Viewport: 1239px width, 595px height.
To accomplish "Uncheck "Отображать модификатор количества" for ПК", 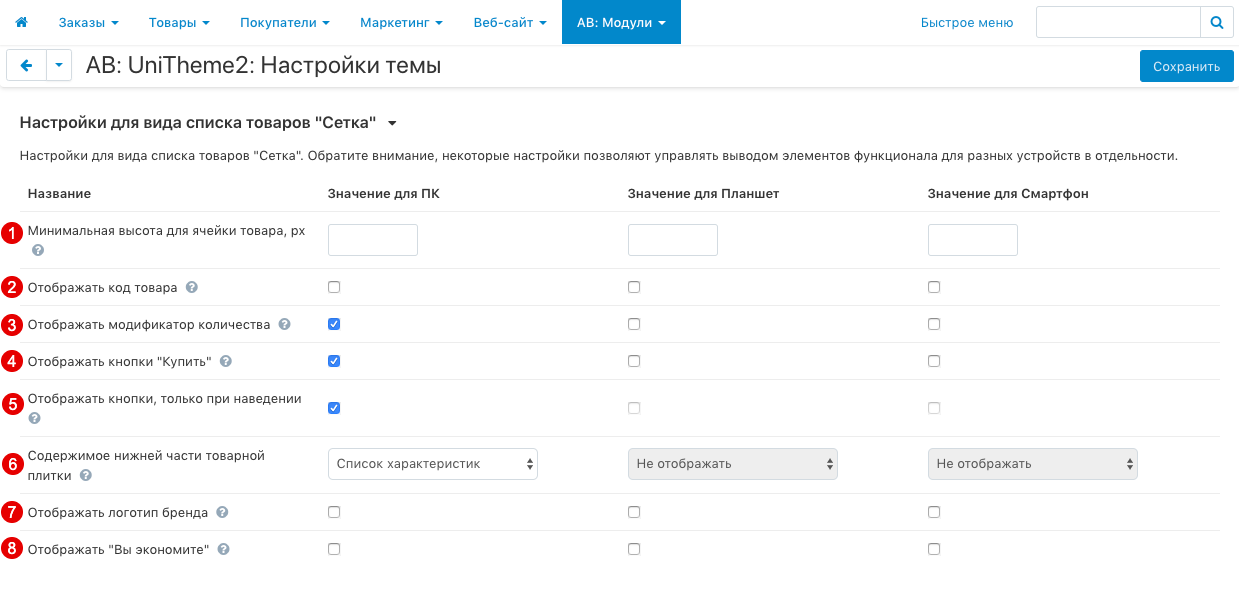I will [x=333, y=323].
